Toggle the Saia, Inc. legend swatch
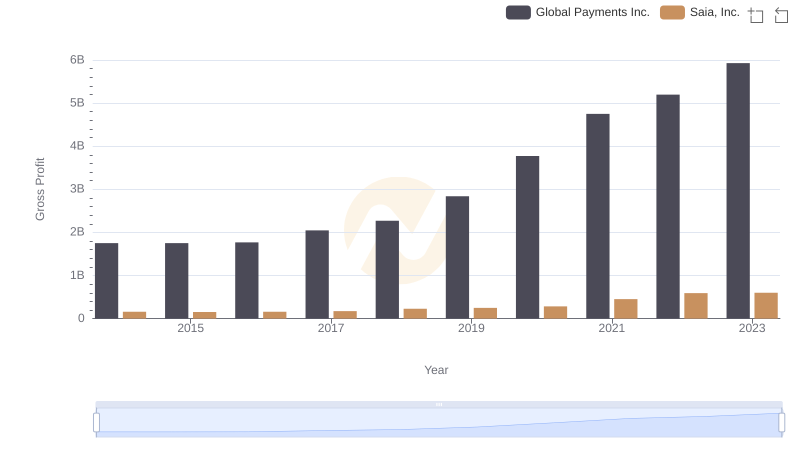The width and height of the screenshot is (800, 461). (x=672, y=12)
